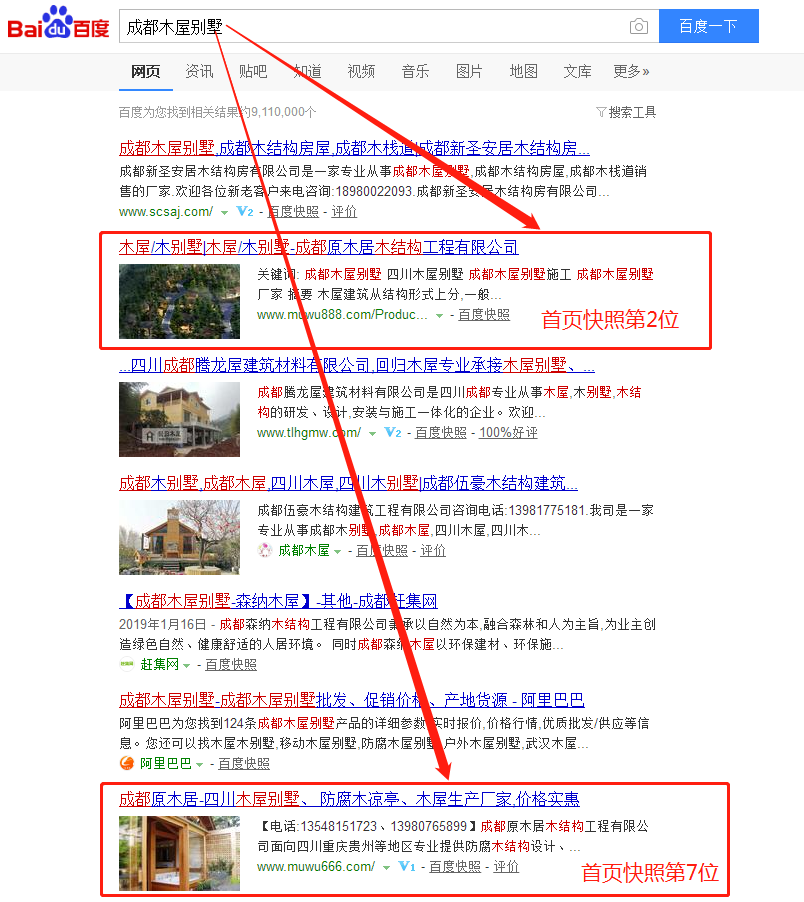Expand the dropdown arrow next to 阿里巴巴
This screenshot has width=804, height=902.
tap(199, 764)
